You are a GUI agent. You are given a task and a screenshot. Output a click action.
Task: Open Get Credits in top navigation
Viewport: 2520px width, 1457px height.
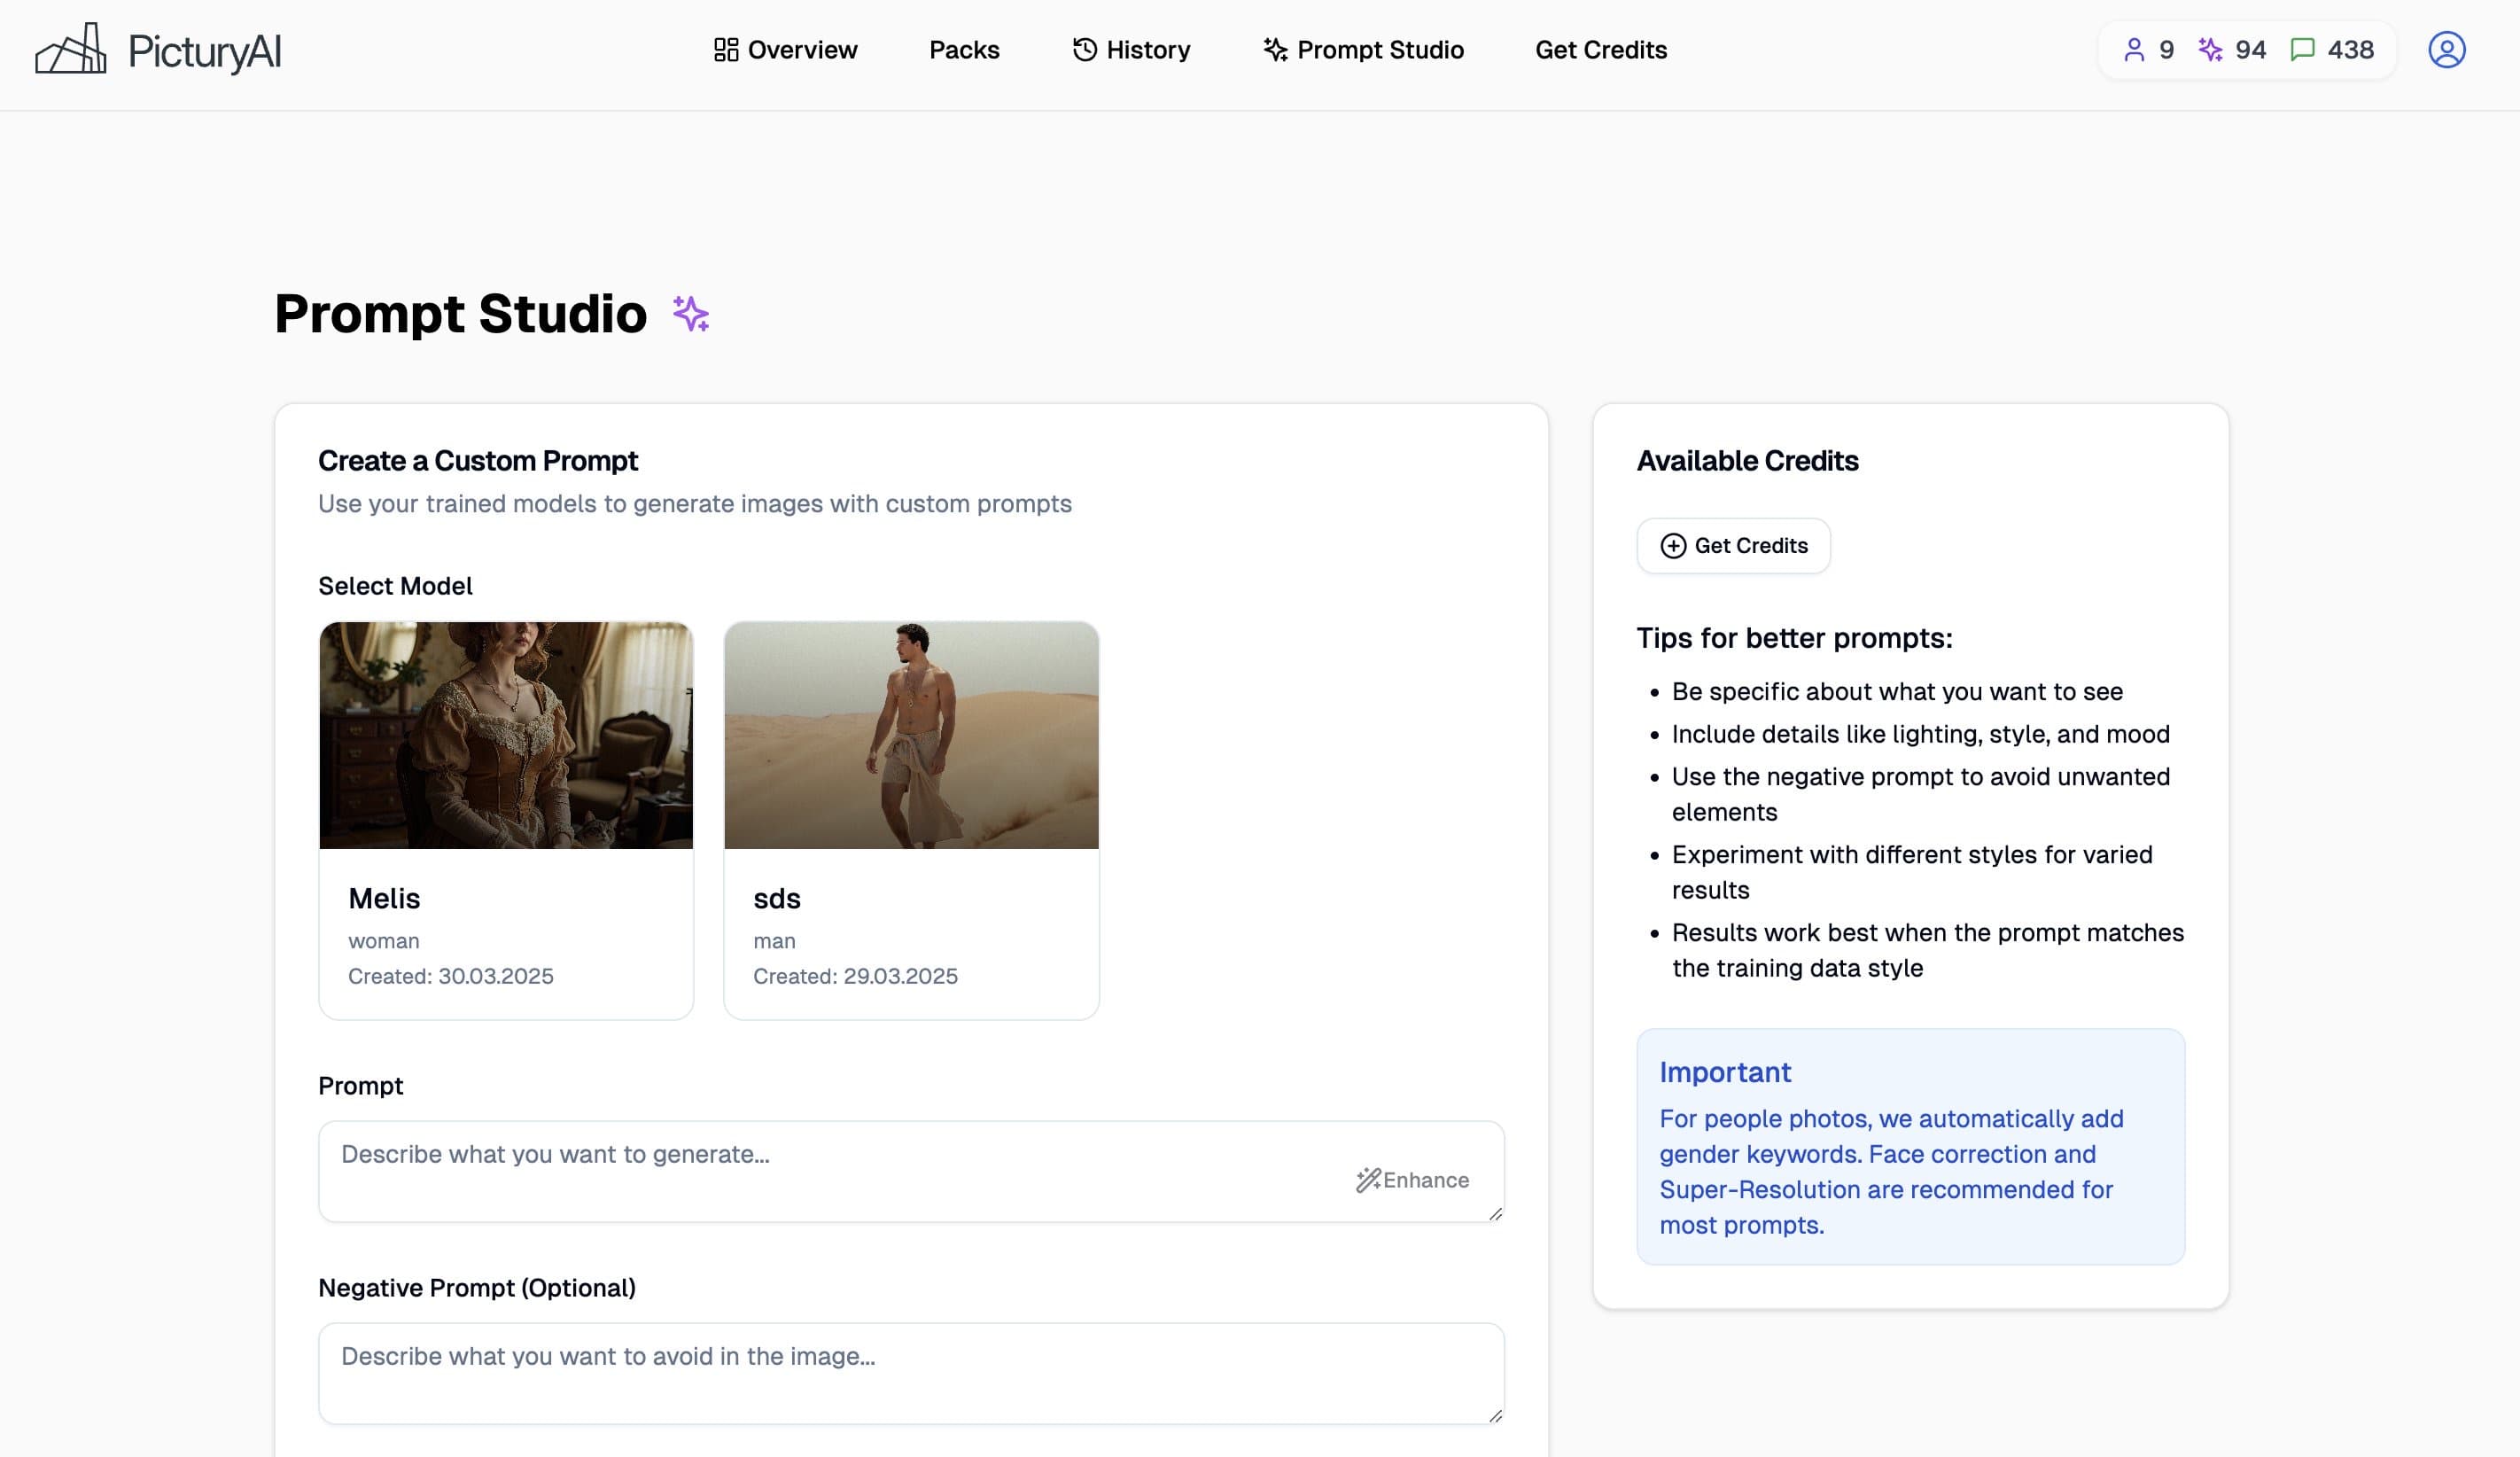tap(1601, 50)
